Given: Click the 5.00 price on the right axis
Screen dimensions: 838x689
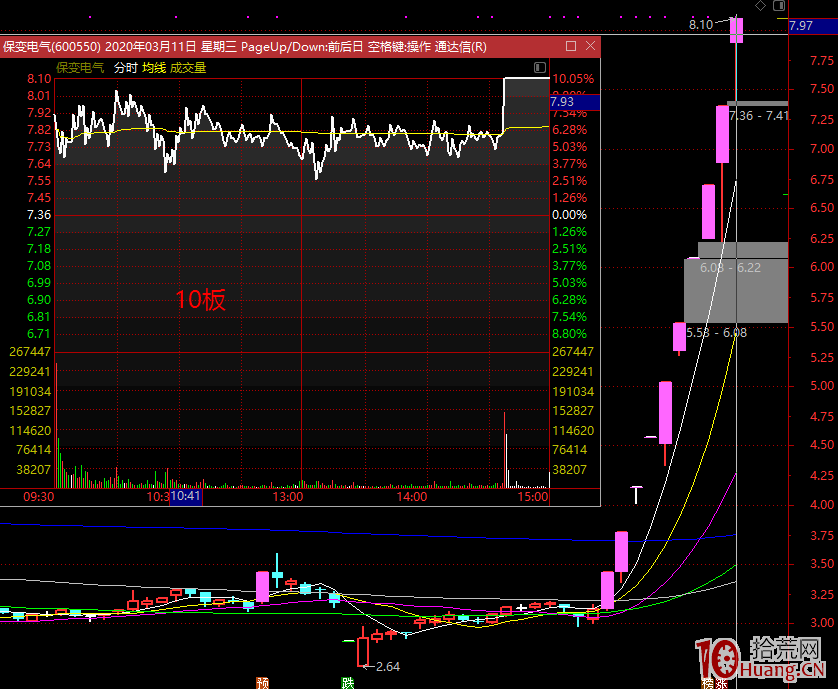Looking at the screenshot, I should (x=822, y=385).
